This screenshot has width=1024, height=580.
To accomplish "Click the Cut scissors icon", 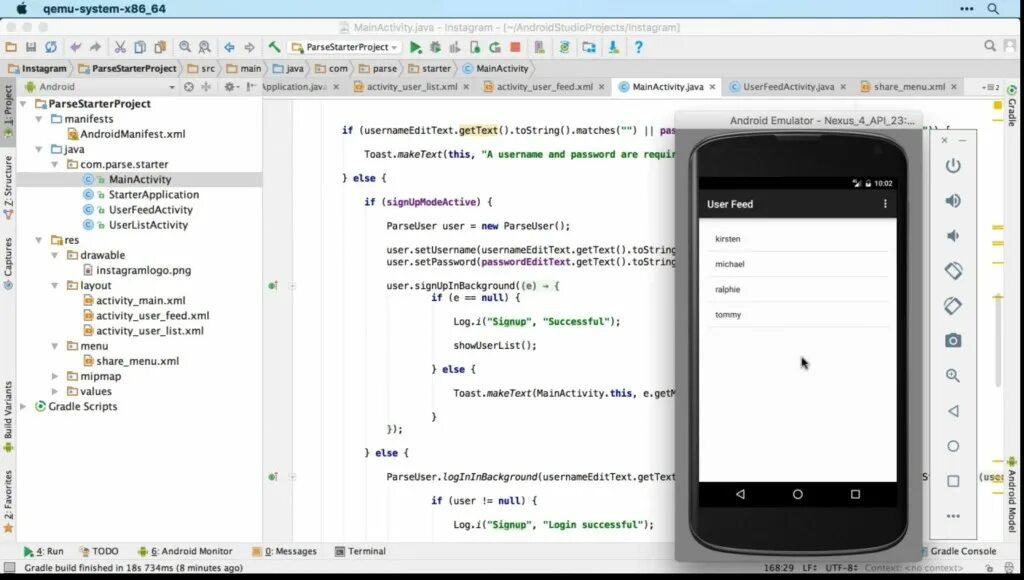I will point(120,47).
